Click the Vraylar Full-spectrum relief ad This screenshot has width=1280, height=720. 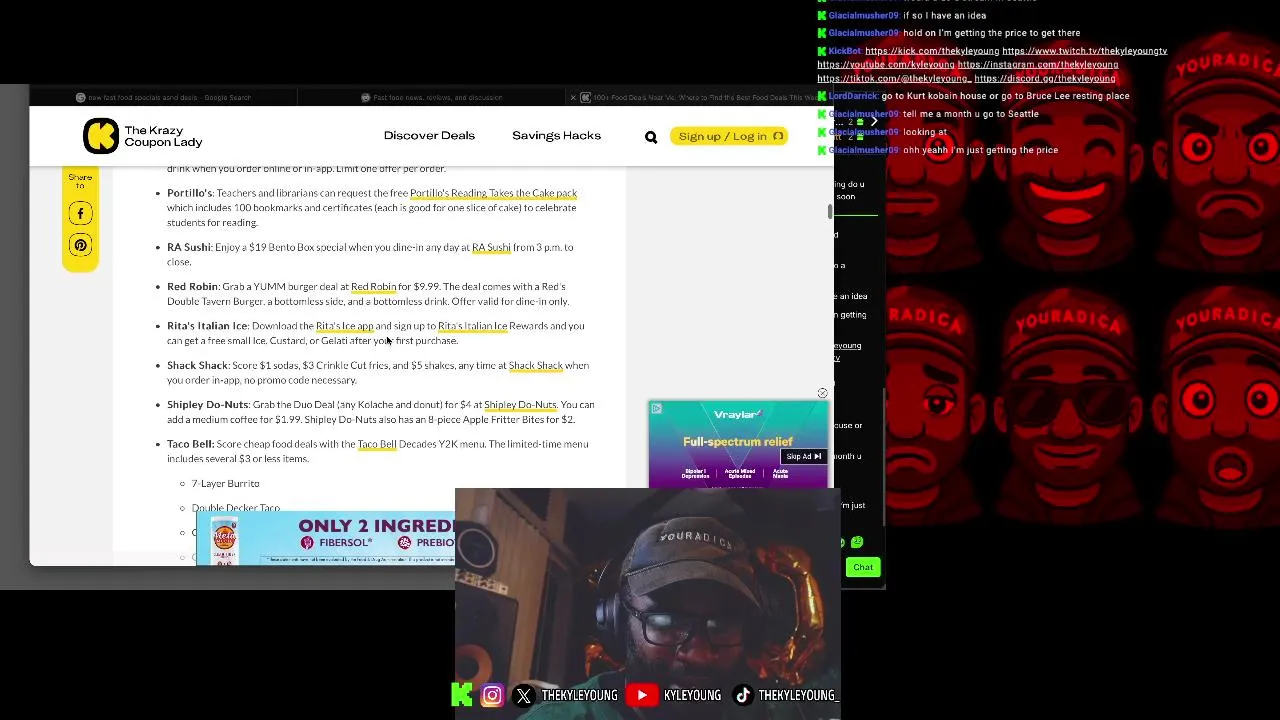pyautogui.click(x=738, y=444)
